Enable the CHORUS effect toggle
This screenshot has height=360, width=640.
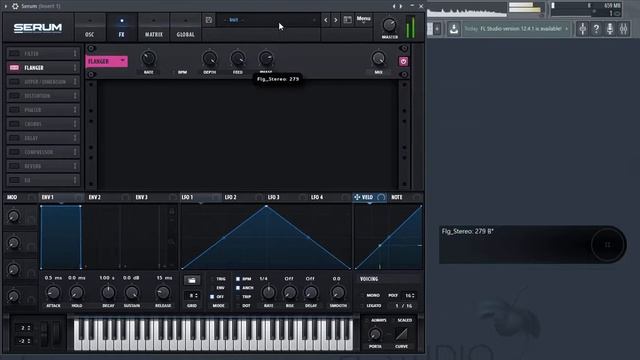point(14,124)
